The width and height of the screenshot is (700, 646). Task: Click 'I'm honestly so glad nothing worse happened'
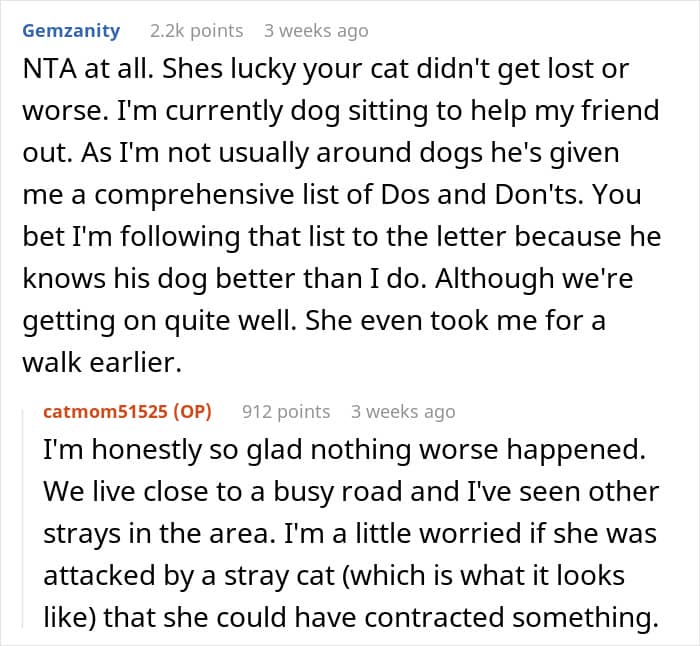point(344,450)
